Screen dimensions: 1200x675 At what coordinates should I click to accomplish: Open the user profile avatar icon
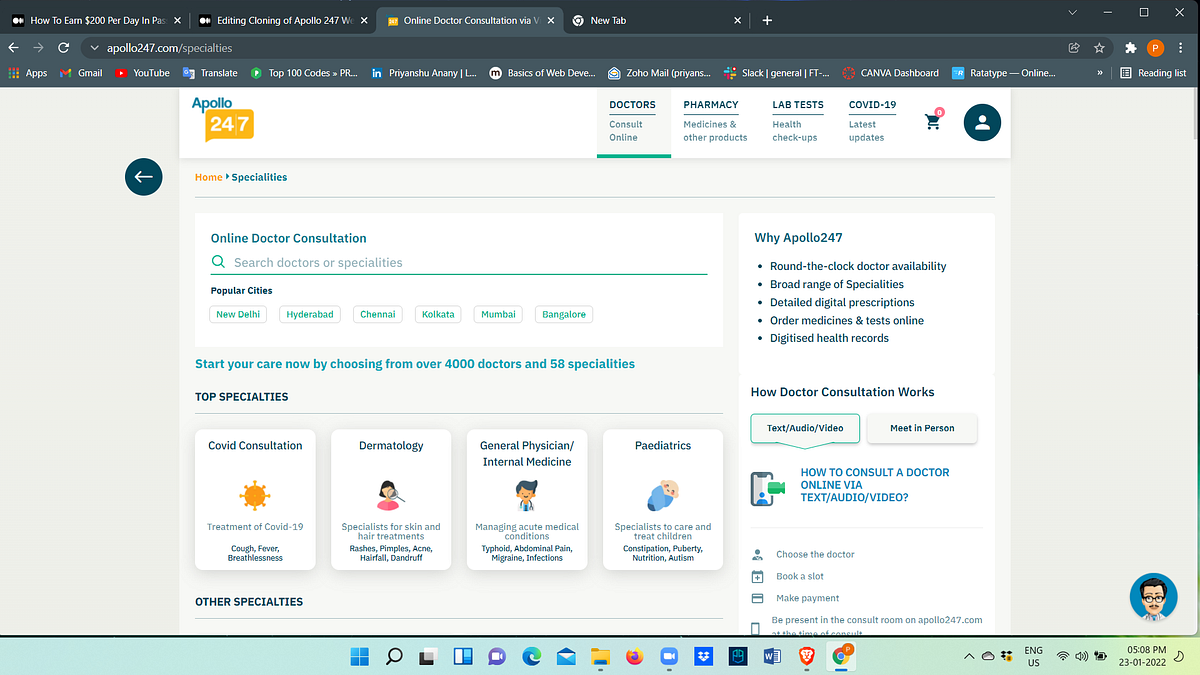[982, 122]
